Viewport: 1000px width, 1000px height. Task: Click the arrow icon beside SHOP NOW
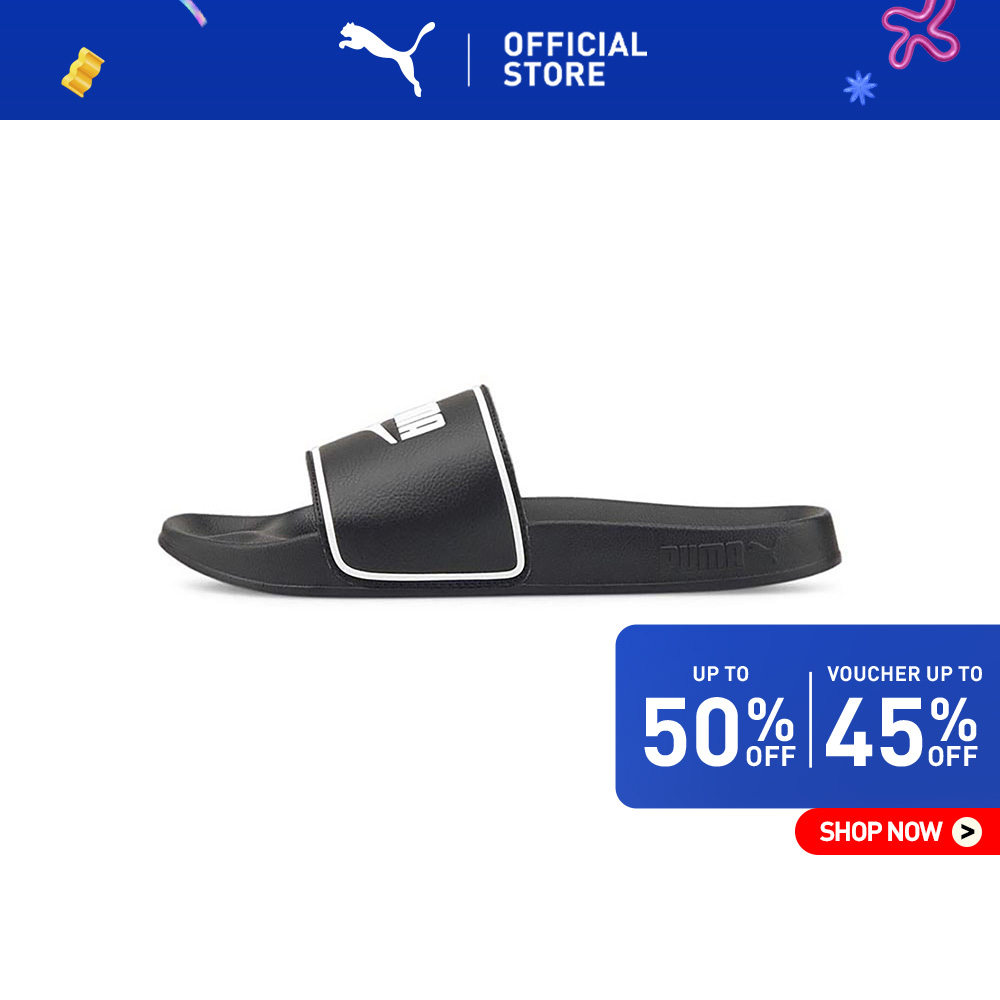[967, 832]
